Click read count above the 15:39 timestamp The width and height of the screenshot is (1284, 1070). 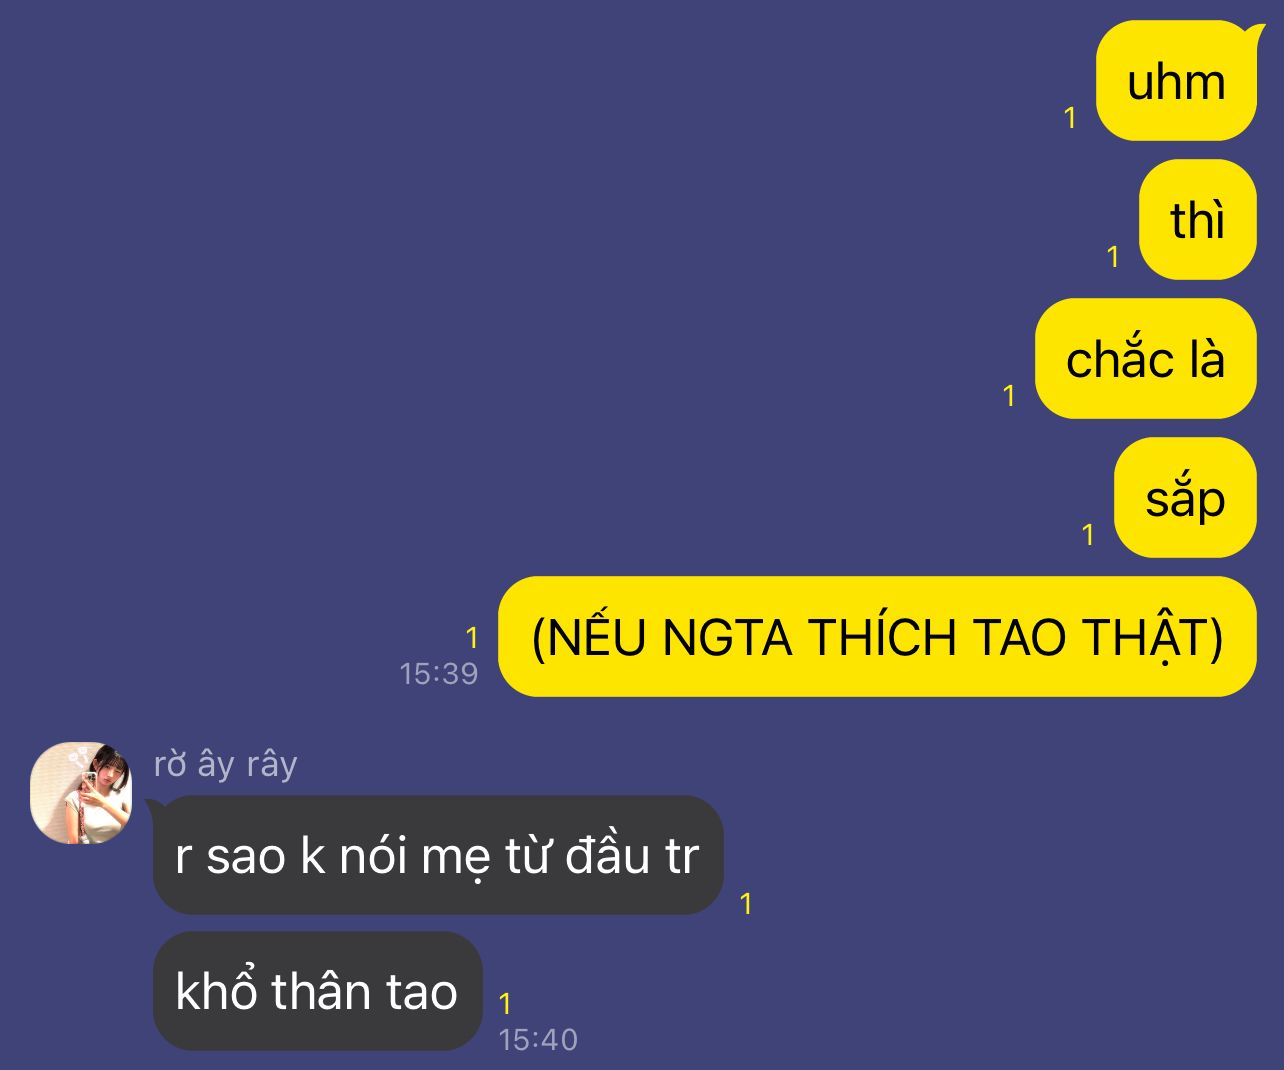click(x=472, y=637)
